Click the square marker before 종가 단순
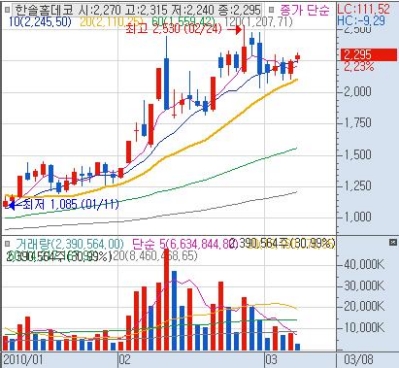This screenshot has width=399, height=368. tap(272, 9)
